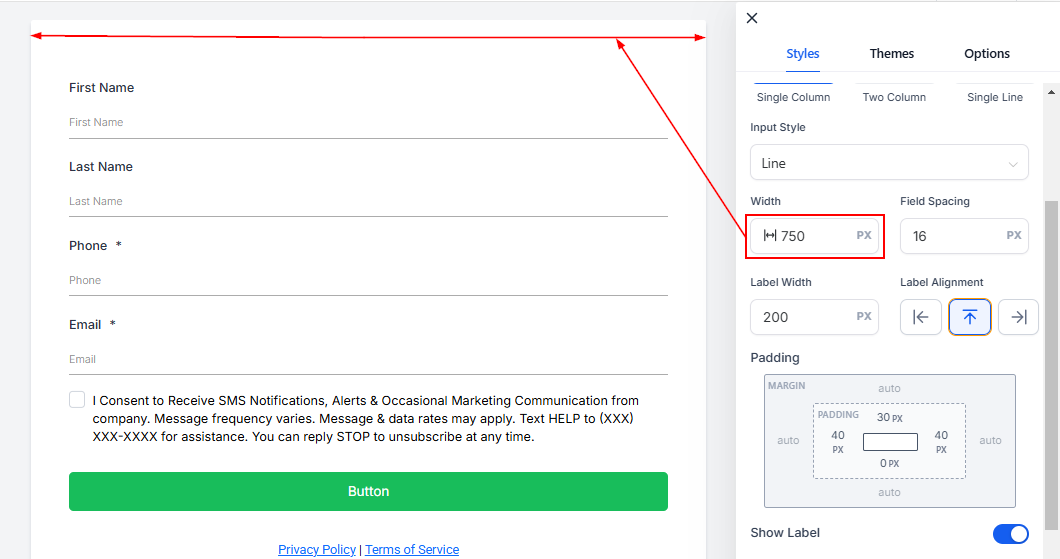The height and width of the screenshot is (559, 1060).
Task: Open the Terms of Service link
Action: click(412, 550)
